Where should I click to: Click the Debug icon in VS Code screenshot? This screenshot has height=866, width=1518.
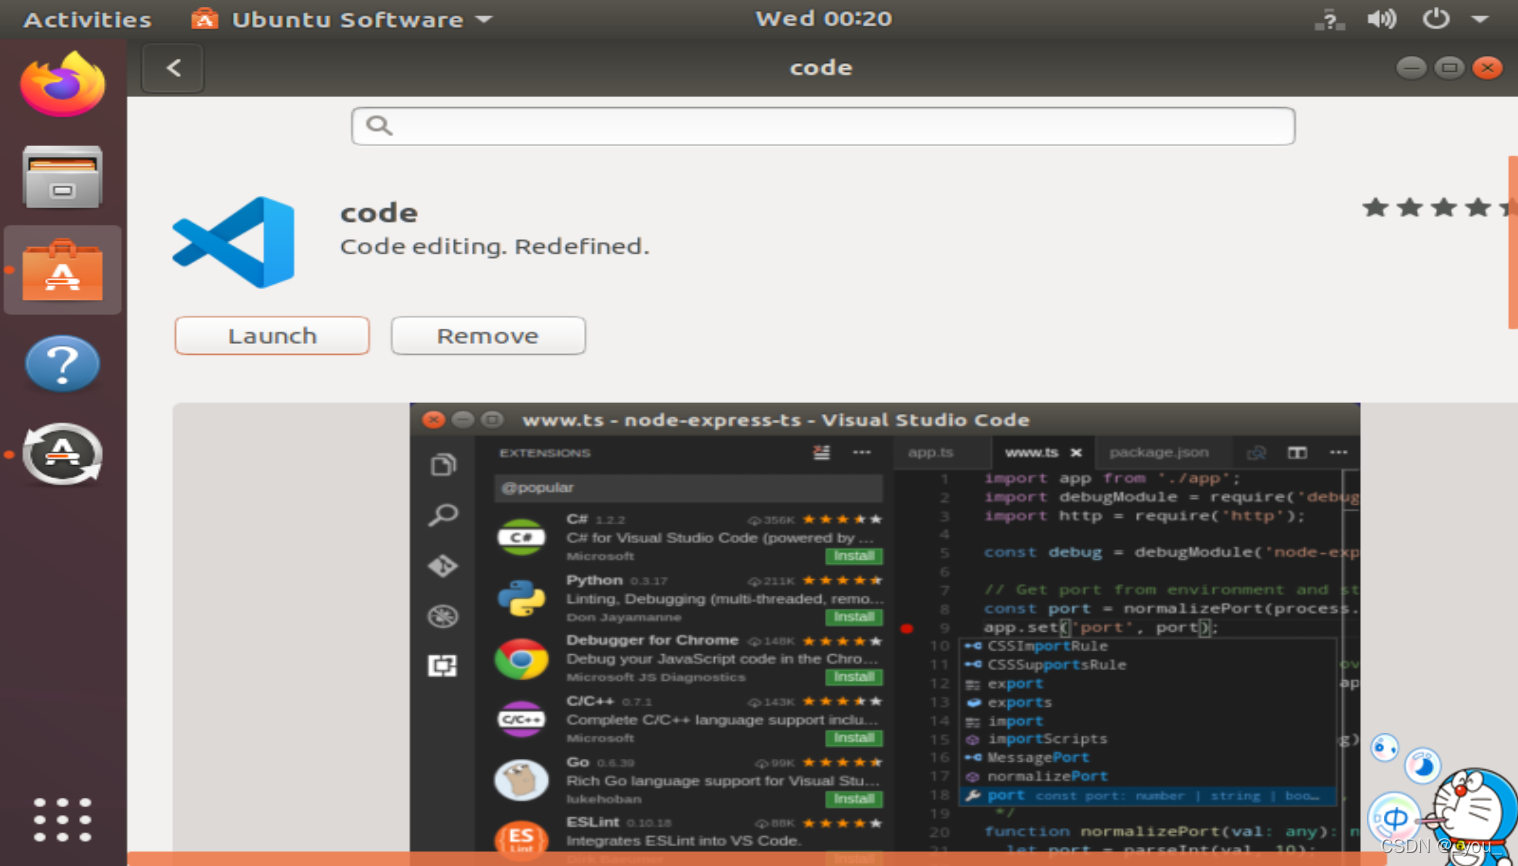[443, 616]
